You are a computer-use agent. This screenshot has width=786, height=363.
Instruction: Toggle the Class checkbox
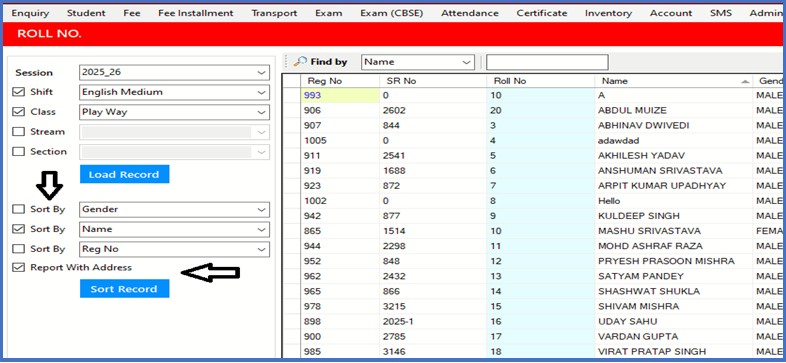point(19,112)
